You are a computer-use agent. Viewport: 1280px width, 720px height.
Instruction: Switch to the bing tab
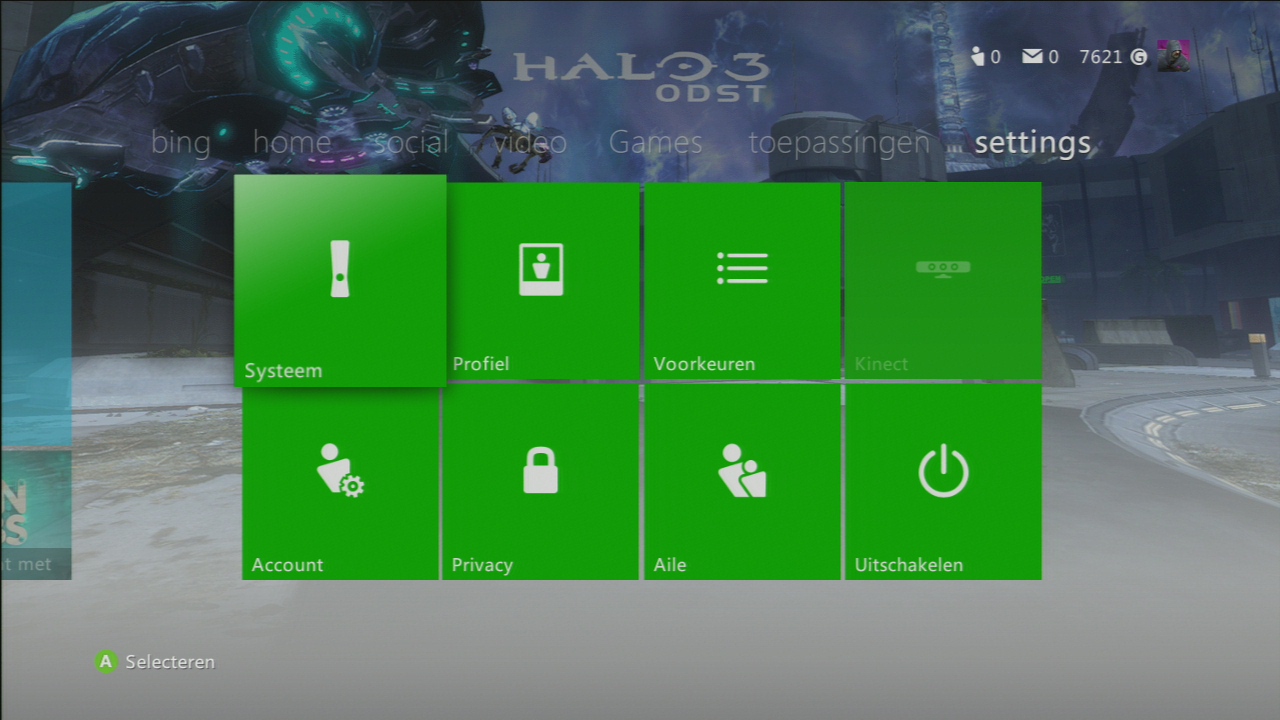(x=181, y=143)
